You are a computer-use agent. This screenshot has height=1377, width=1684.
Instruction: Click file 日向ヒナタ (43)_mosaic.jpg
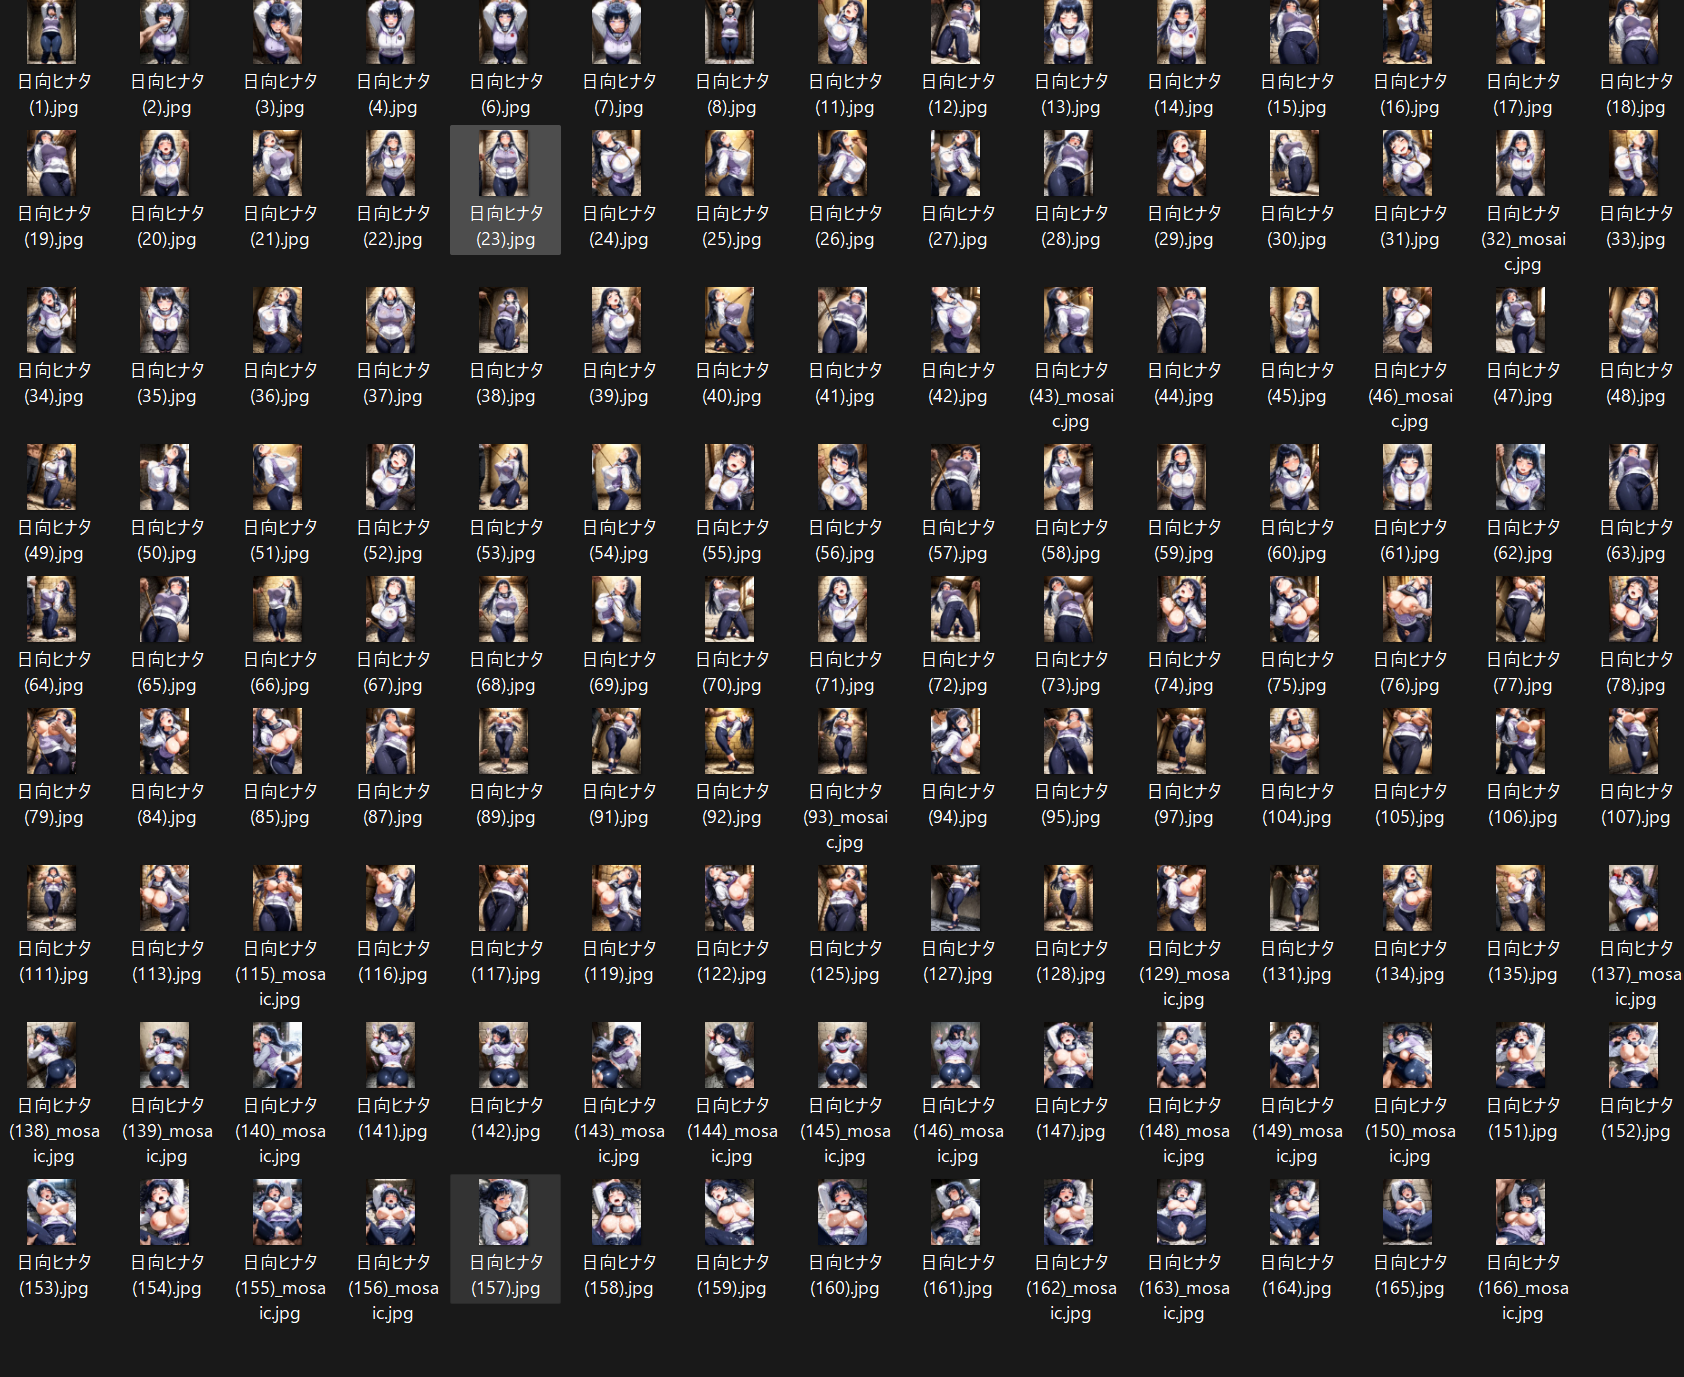click(x=1070, y=360)
